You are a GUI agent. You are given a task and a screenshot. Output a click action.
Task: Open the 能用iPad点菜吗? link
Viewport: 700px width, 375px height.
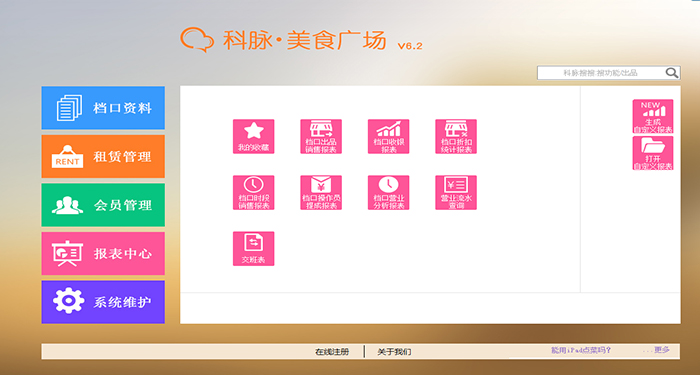581,350
